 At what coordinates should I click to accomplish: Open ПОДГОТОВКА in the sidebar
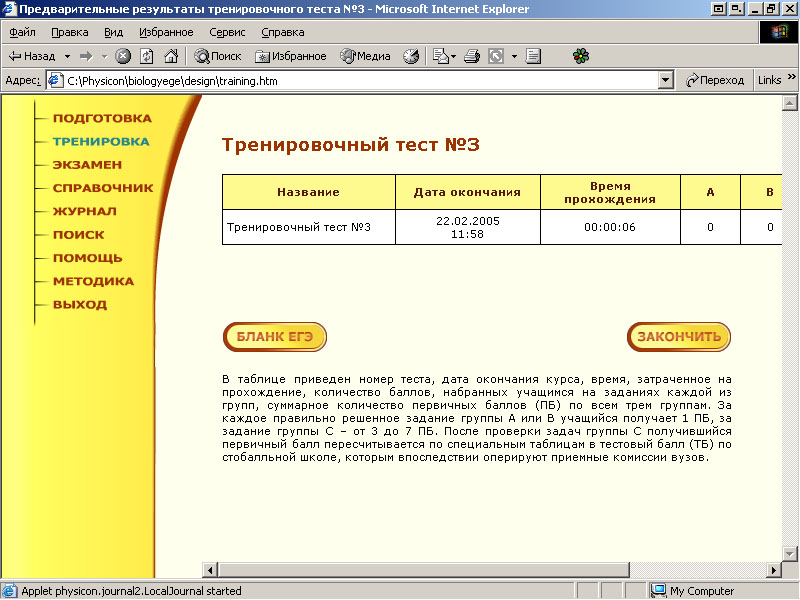pos(102,118)
